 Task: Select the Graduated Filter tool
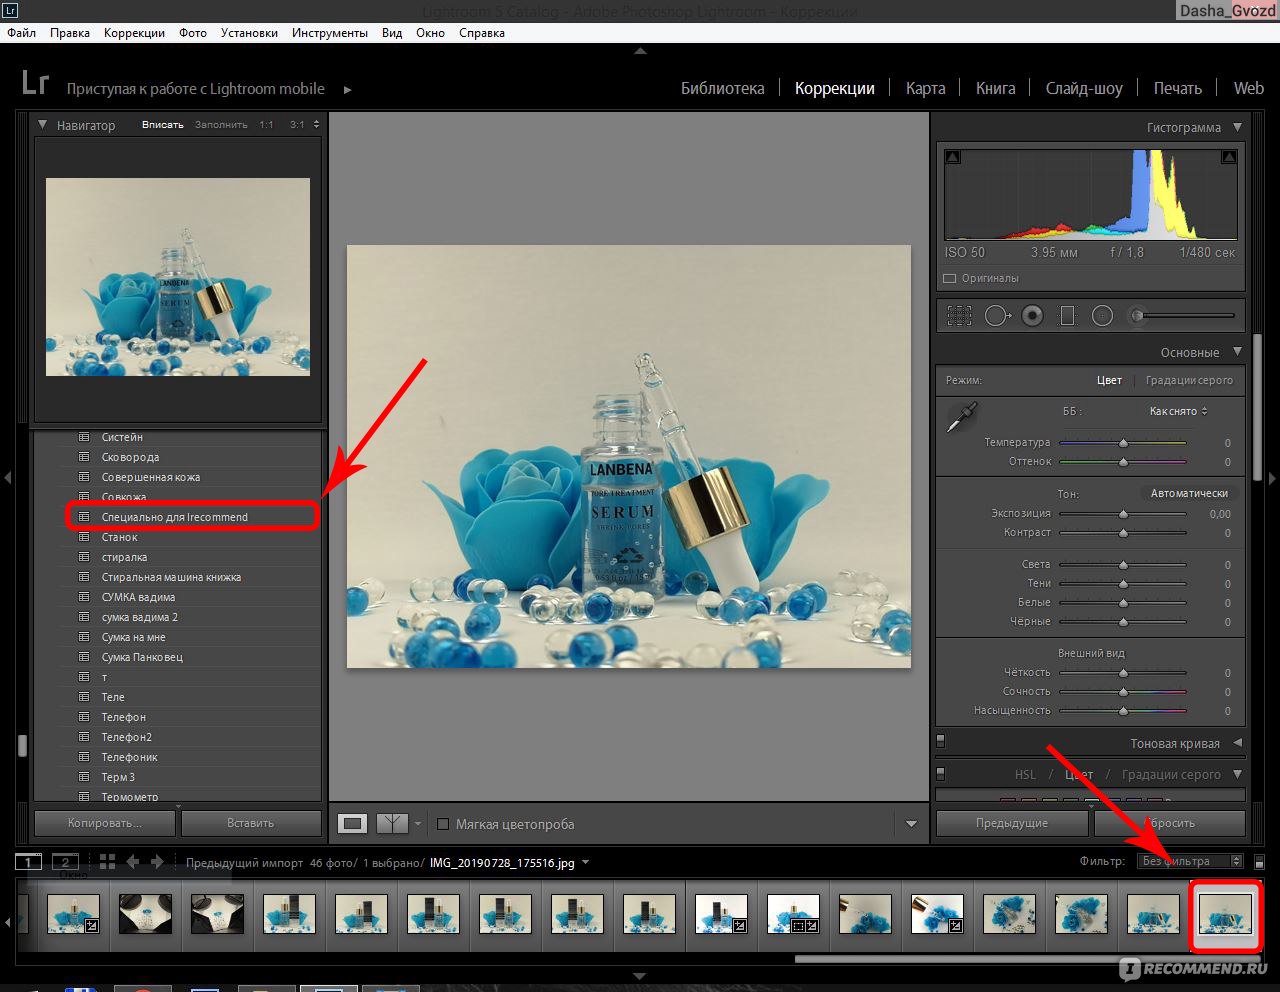(x=1067, y=316)
